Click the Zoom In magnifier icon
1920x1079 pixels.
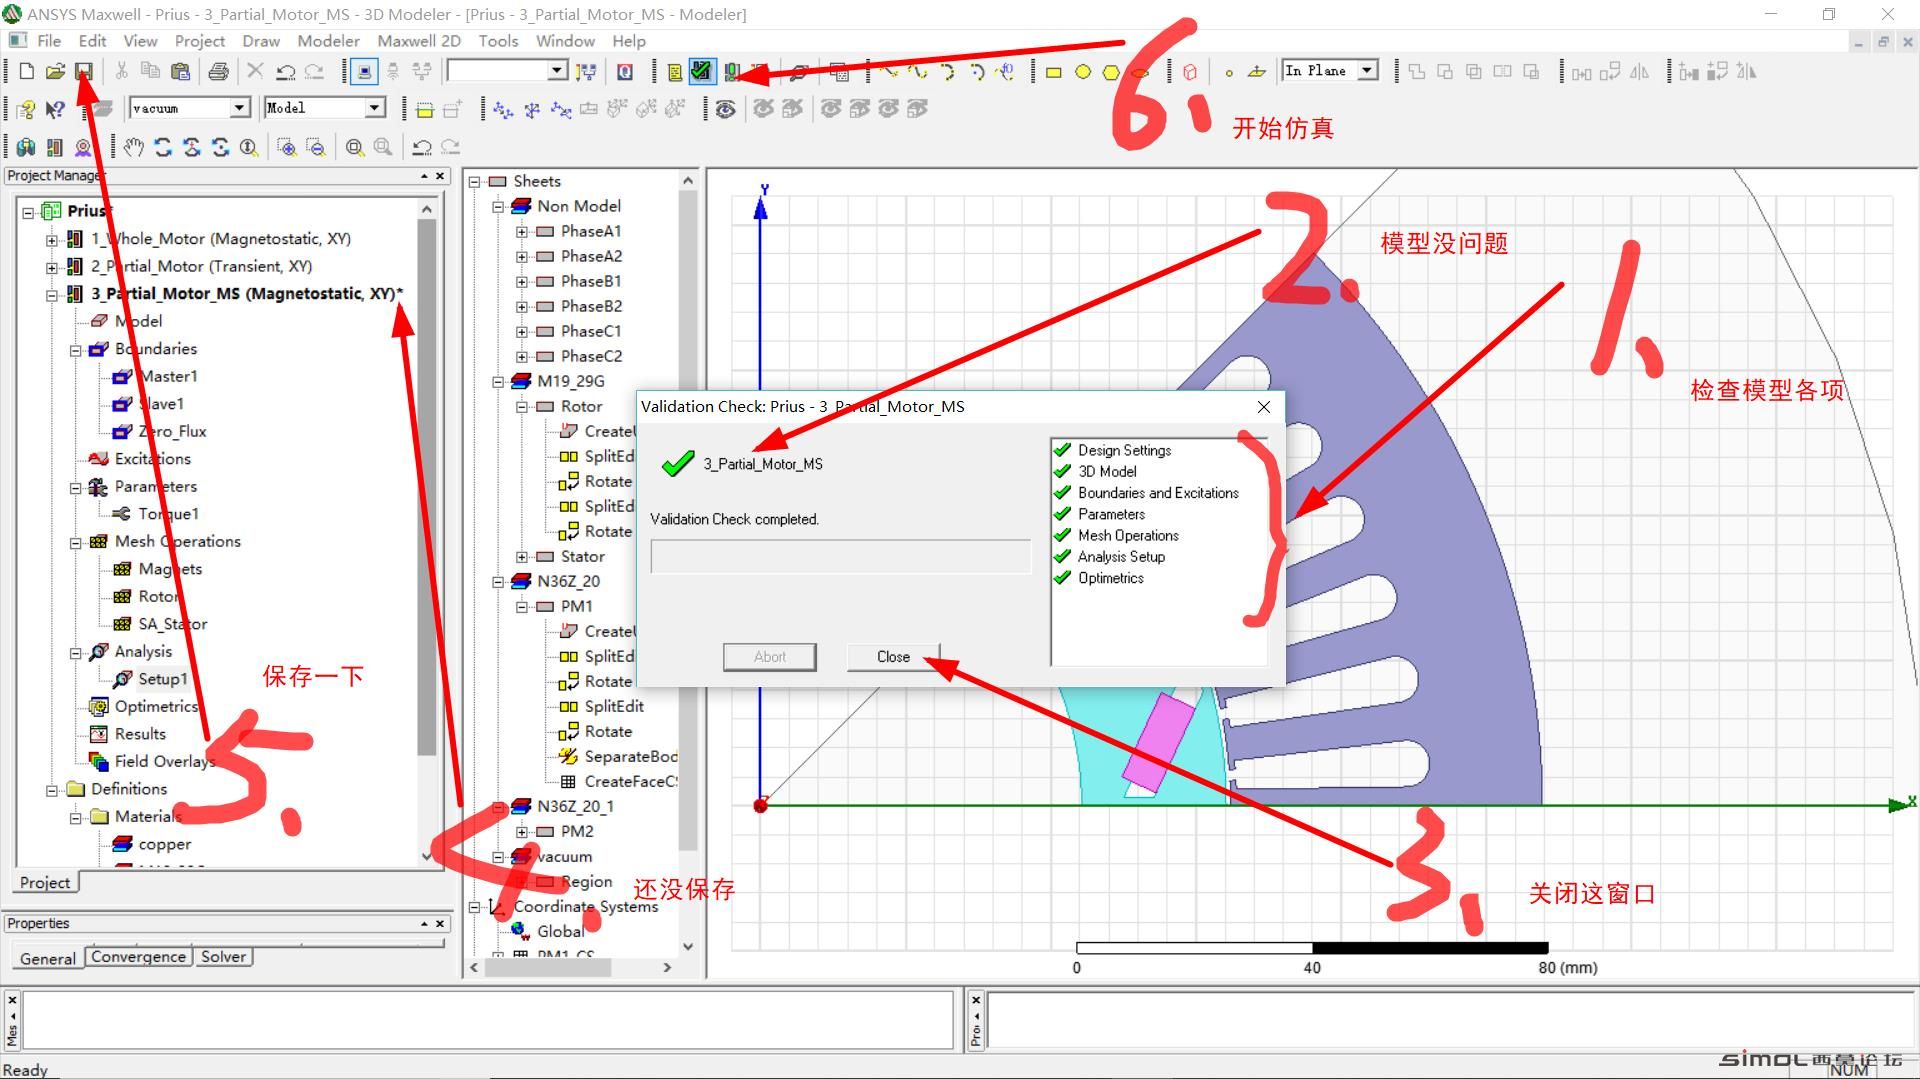tap(286, 147)
